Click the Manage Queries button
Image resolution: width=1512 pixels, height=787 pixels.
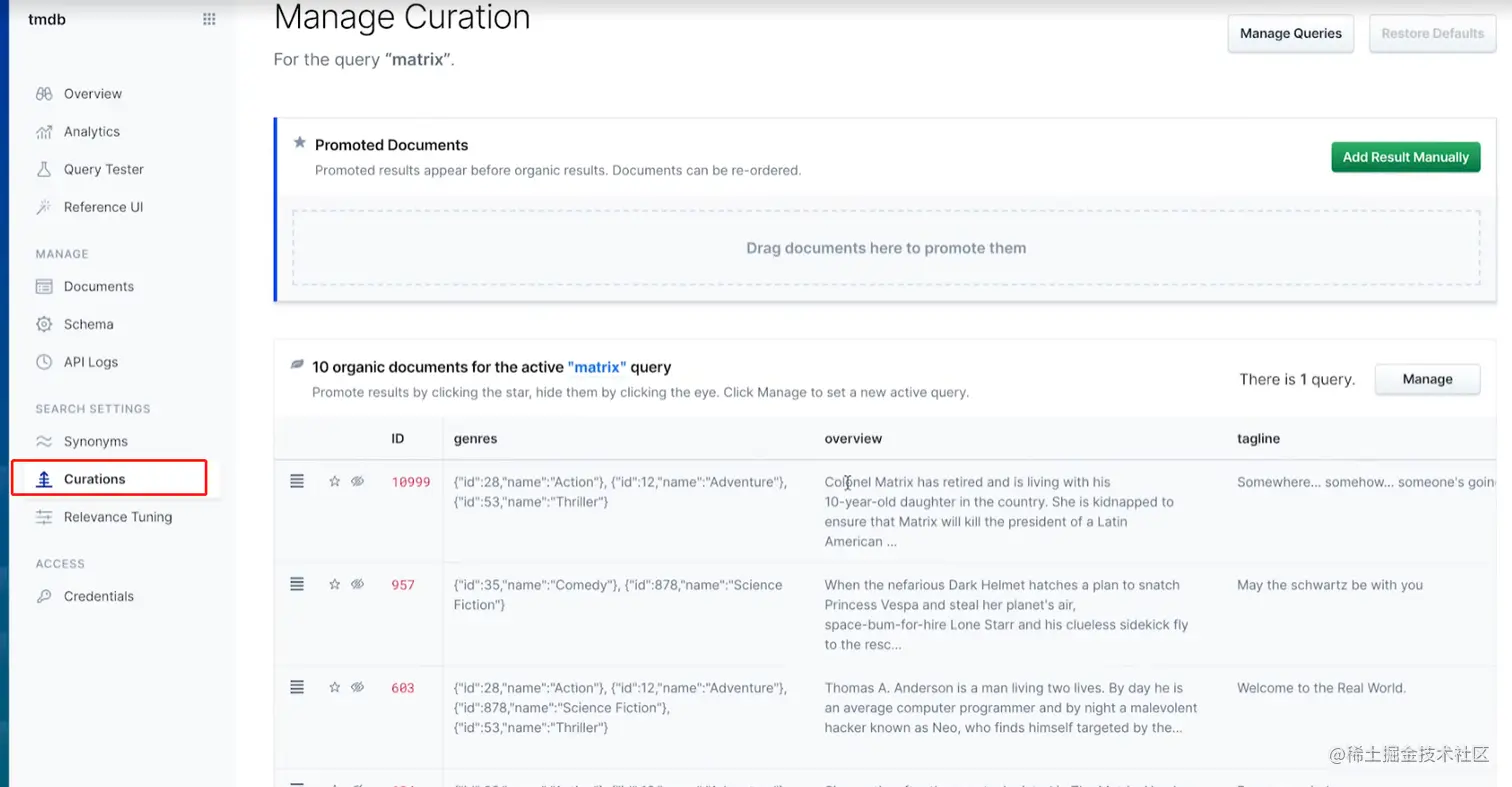(x=1291, y=33)
